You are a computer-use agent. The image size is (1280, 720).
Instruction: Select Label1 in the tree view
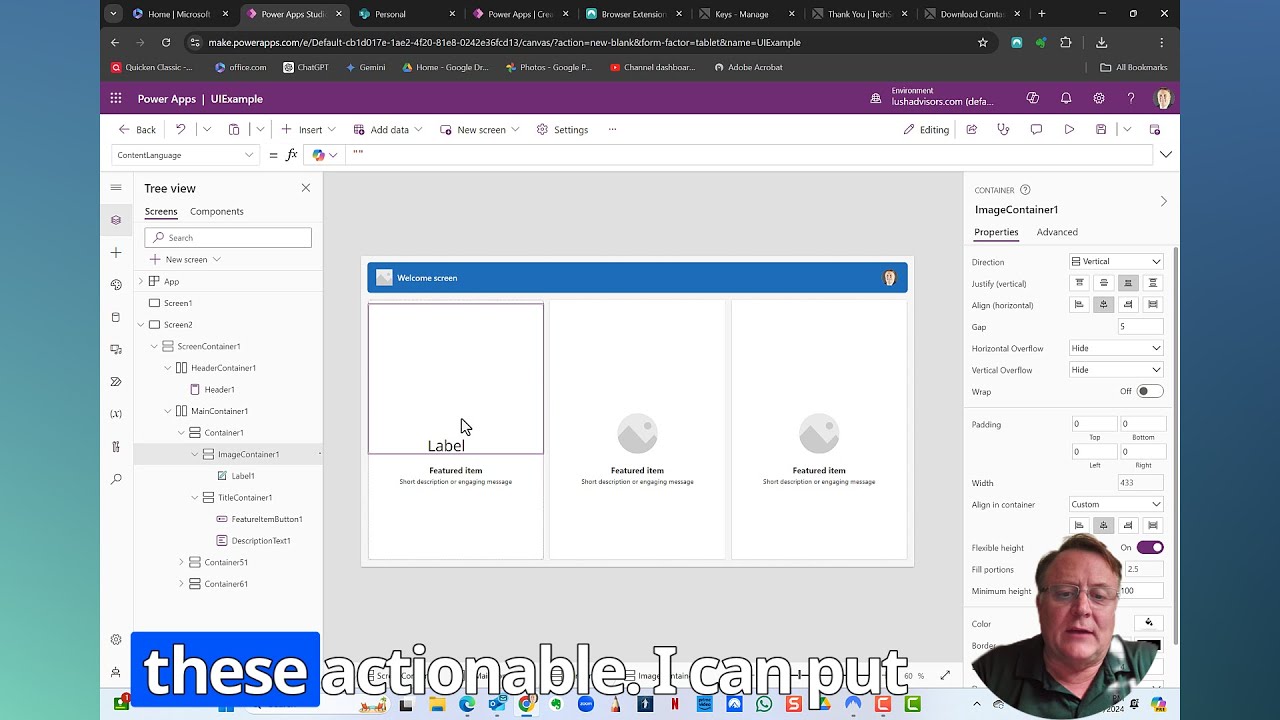[x=243, y=476]
